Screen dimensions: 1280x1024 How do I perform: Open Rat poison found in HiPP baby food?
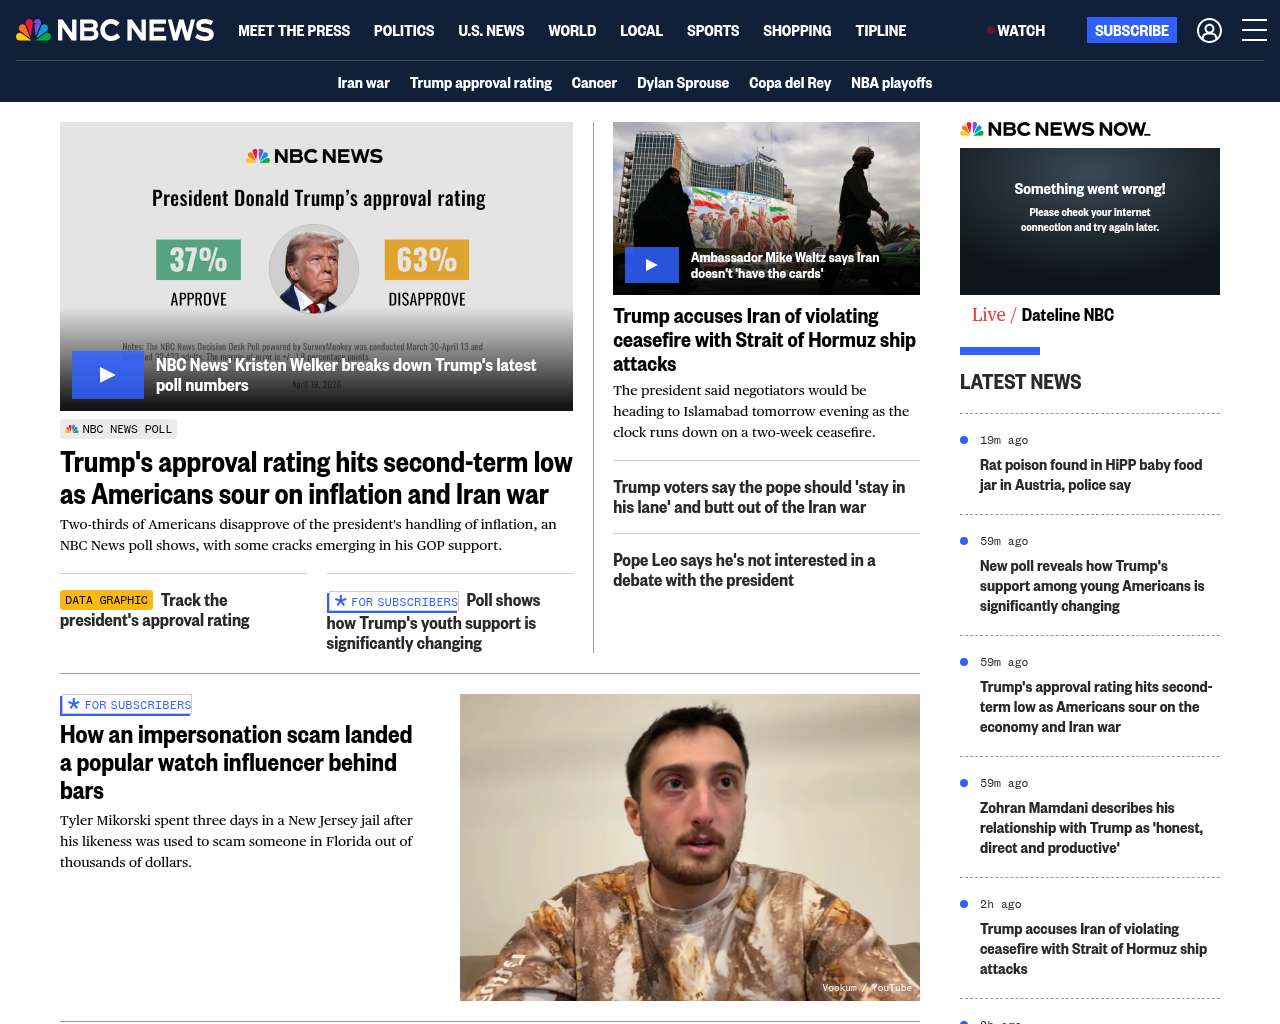pyautogui.click(x=1091, y=475)
